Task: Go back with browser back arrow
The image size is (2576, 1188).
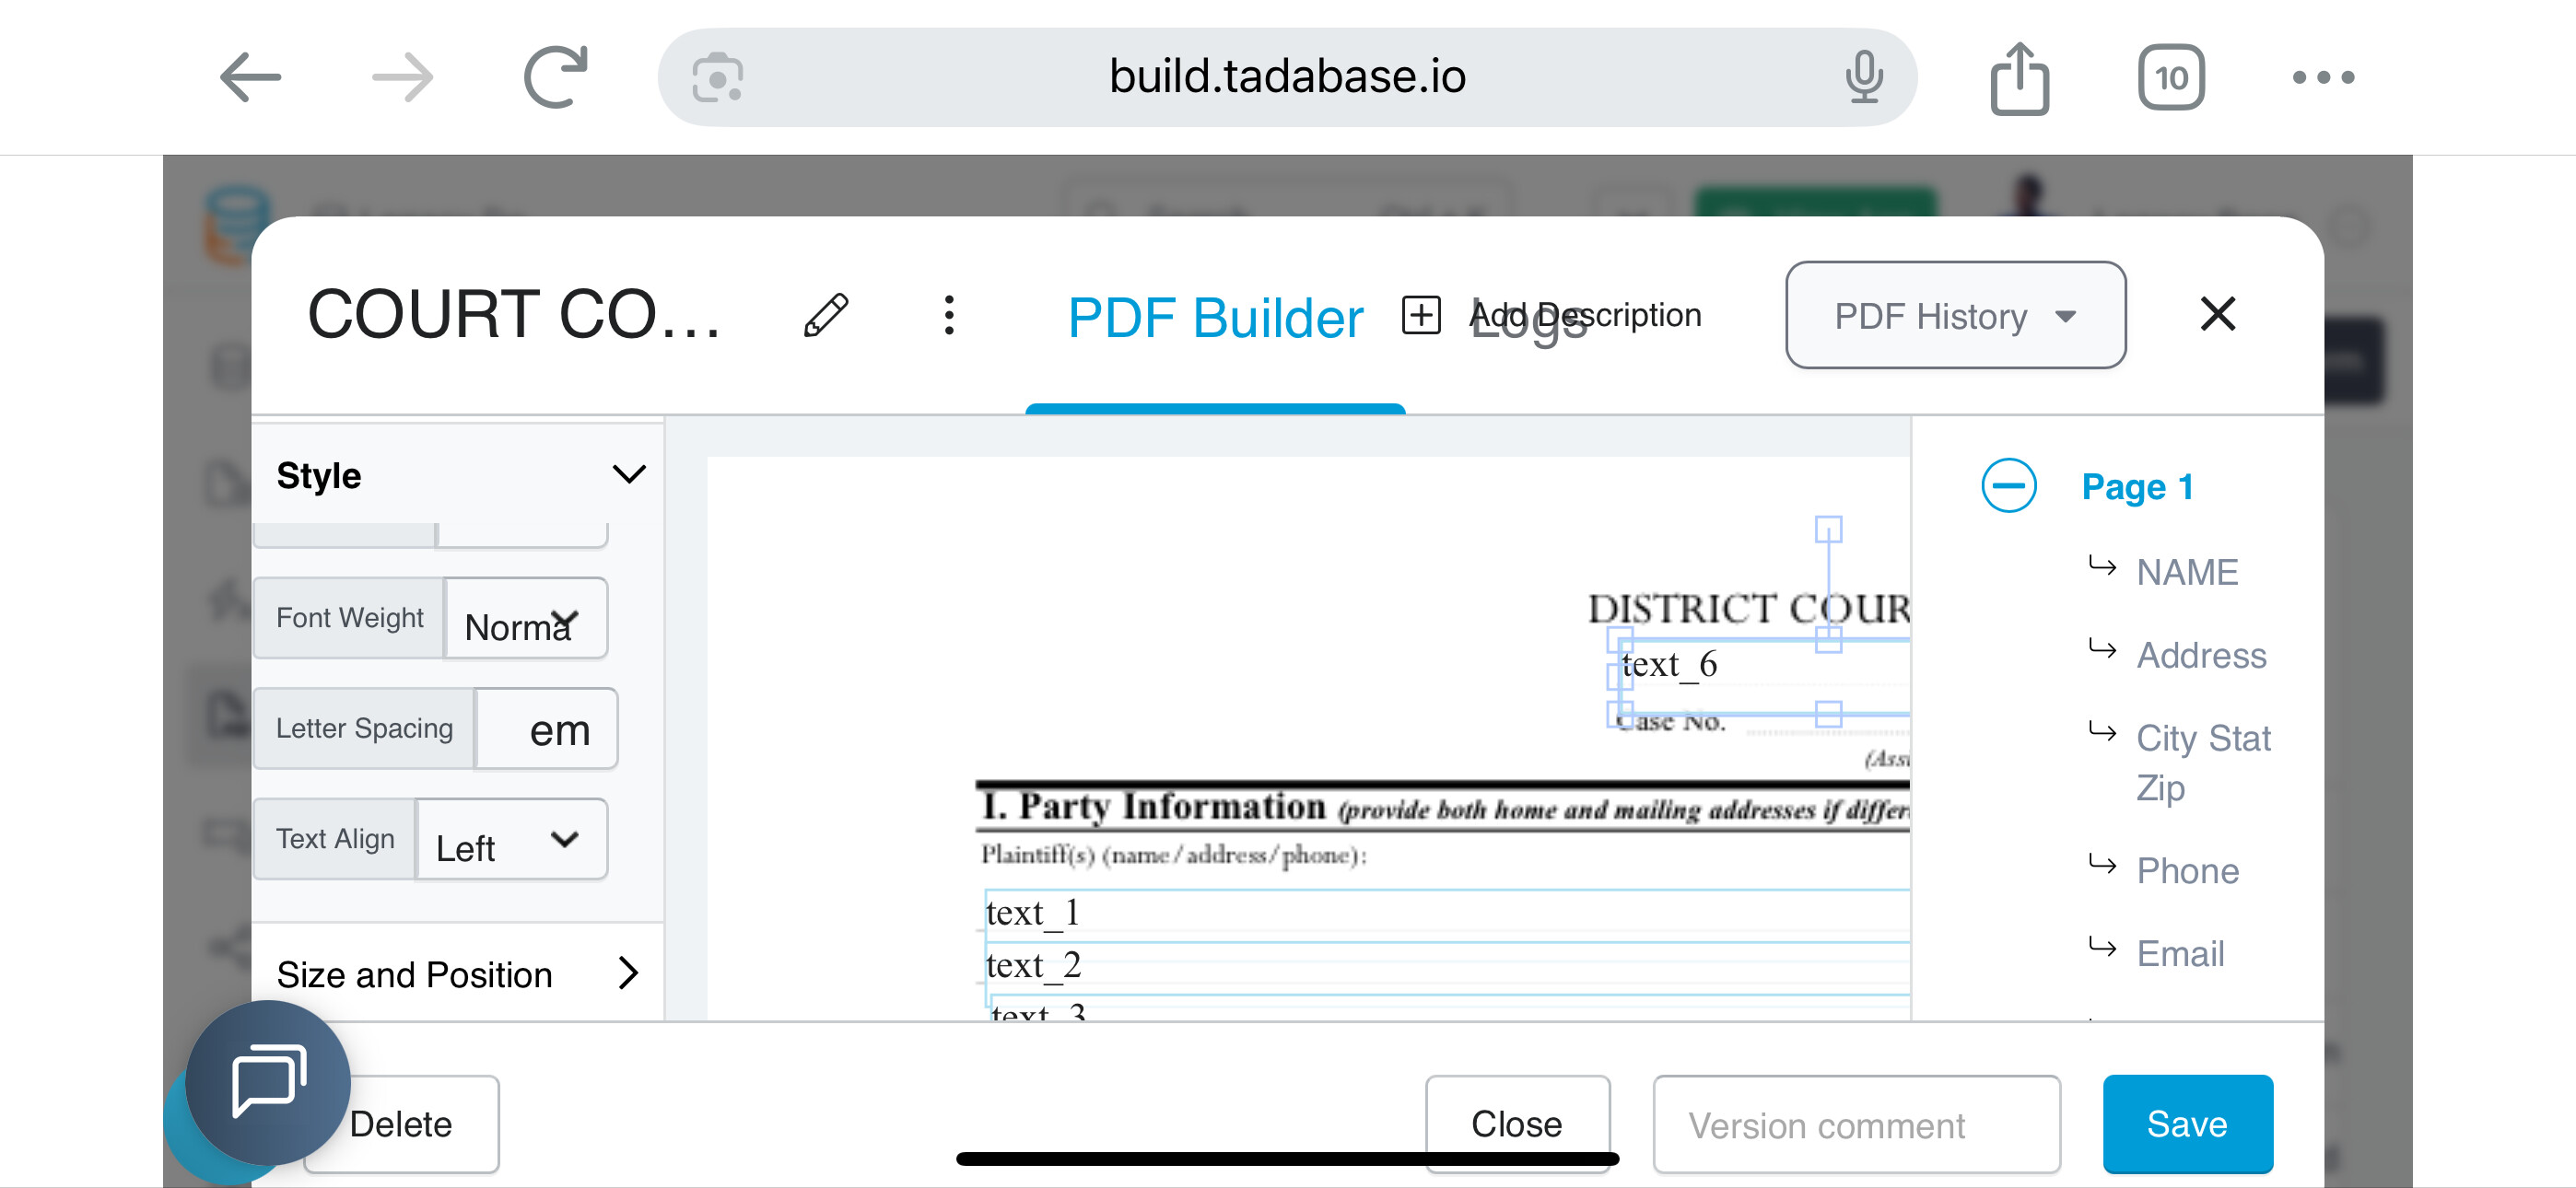Action: [250, 78]
